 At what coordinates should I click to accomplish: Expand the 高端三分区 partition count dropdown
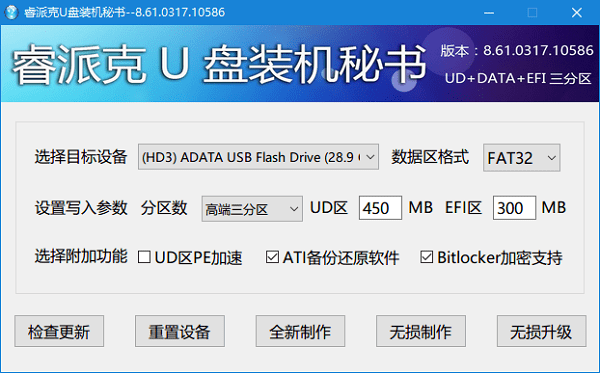click(252, 209)
